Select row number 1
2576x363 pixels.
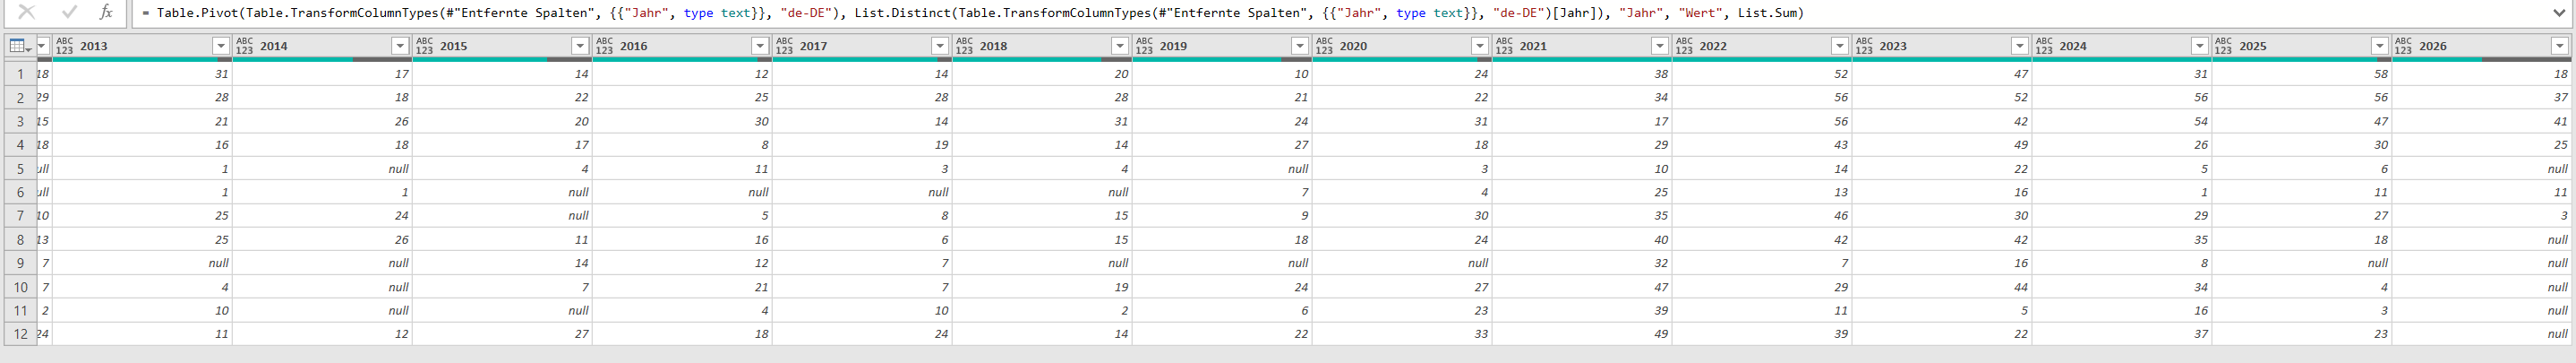coord(19,74)
